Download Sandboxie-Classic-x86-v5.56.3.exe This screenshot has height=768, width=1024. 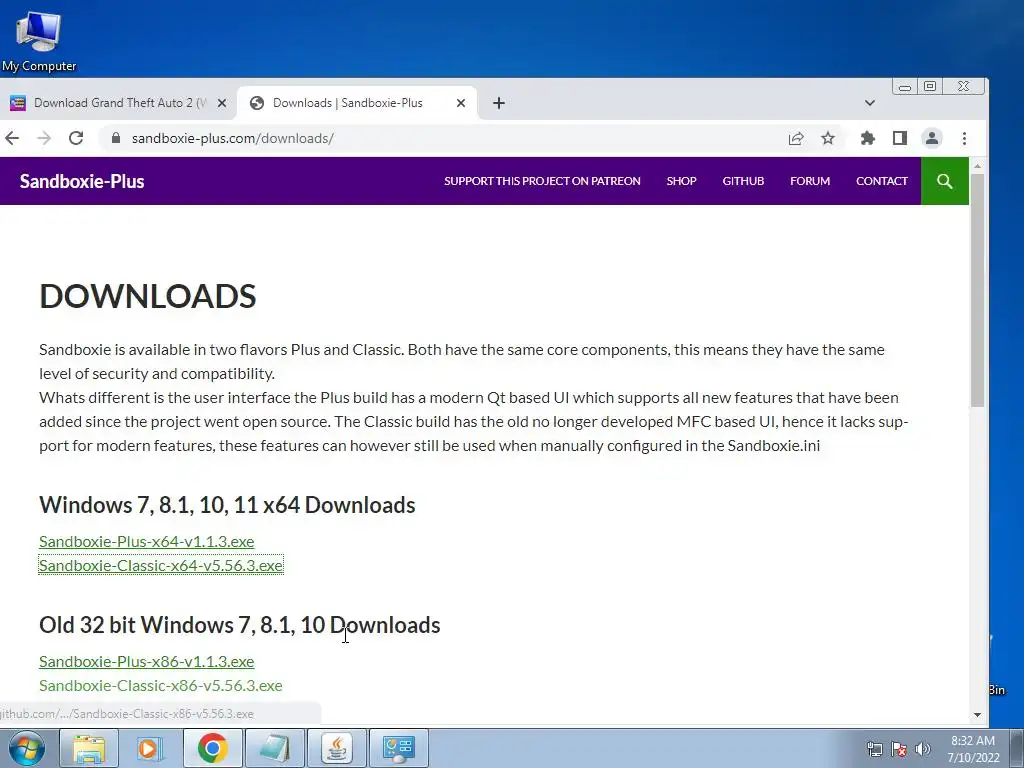click(x=161, y=686)
